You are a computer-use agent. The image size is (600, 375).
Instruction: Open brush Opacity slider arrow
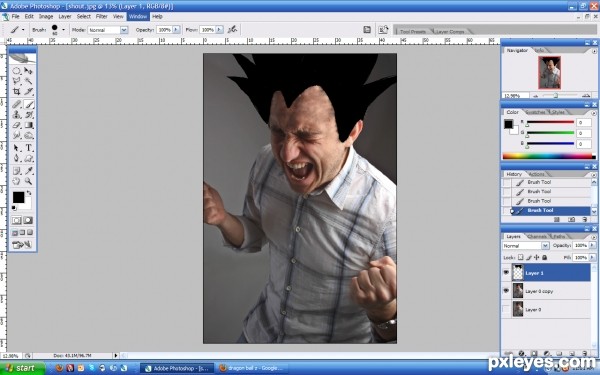pos(176,29)
